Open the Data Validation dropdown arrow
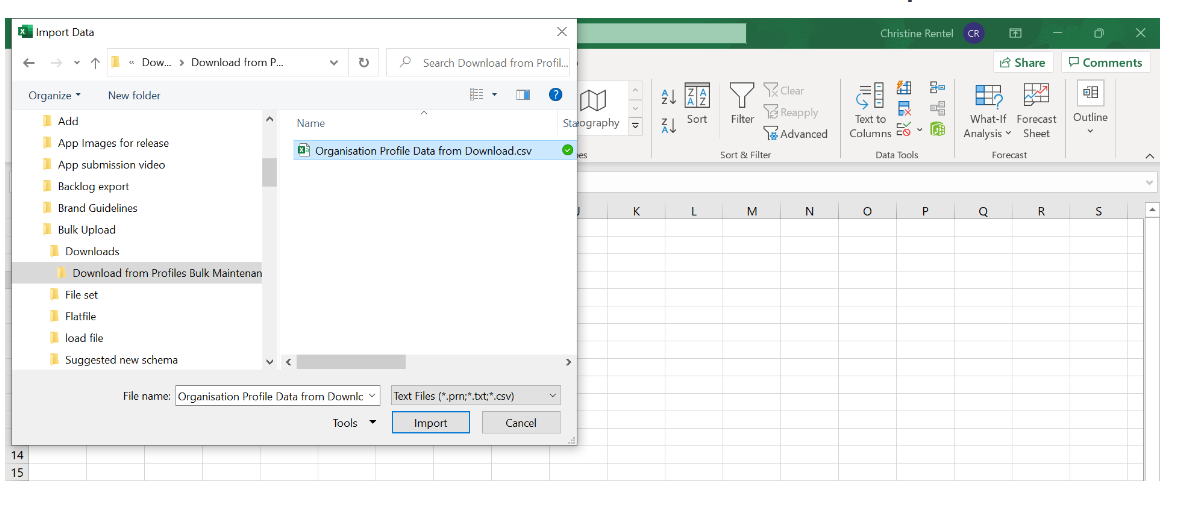Viewport: 1177px width, 513px height. click(920, 130)
